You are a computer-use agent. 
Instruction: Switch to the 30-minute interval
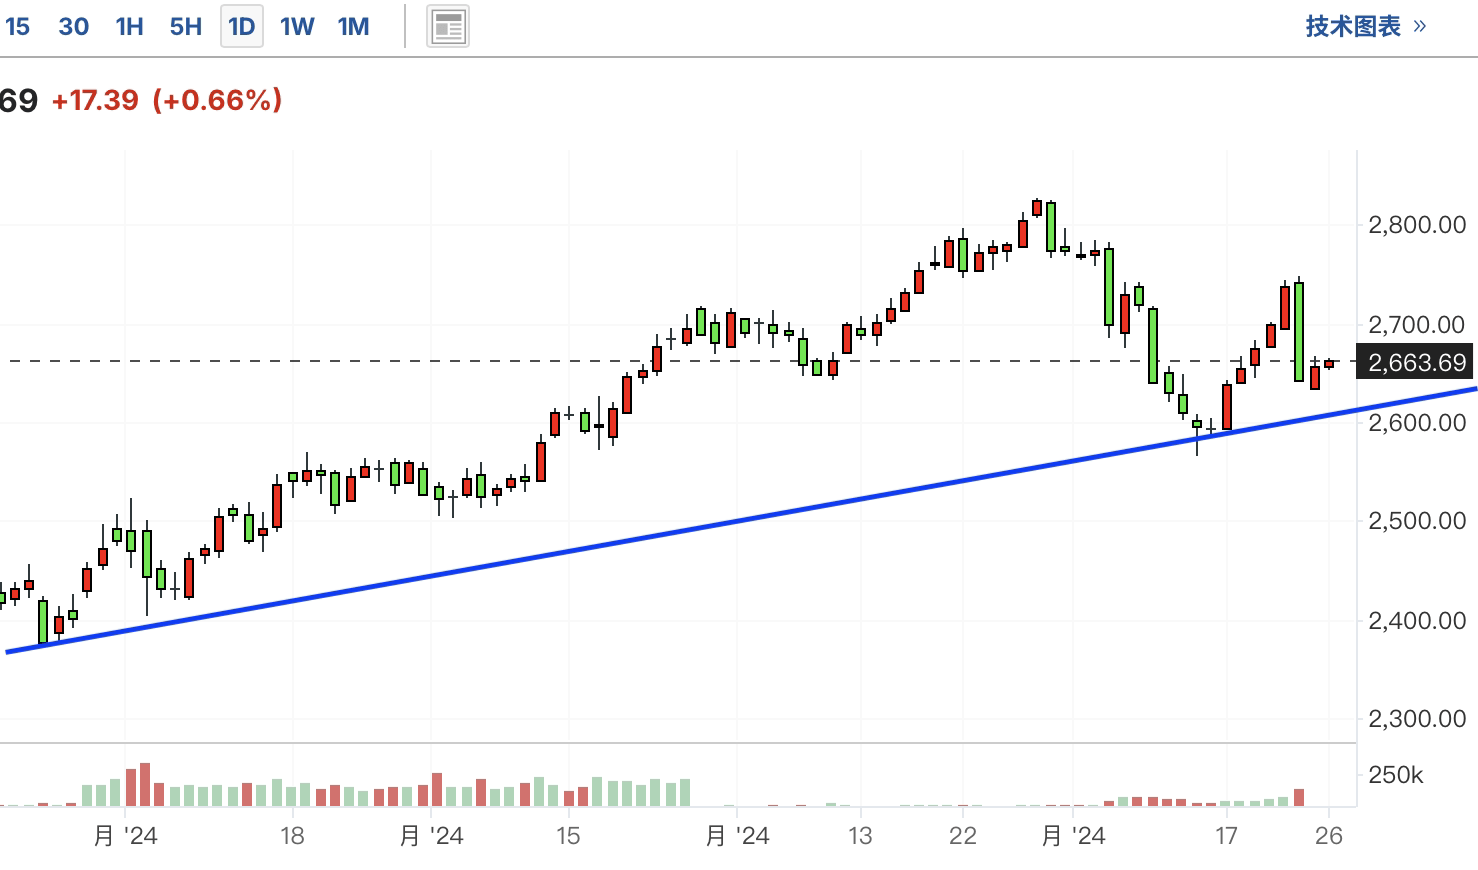pos(74,27)
